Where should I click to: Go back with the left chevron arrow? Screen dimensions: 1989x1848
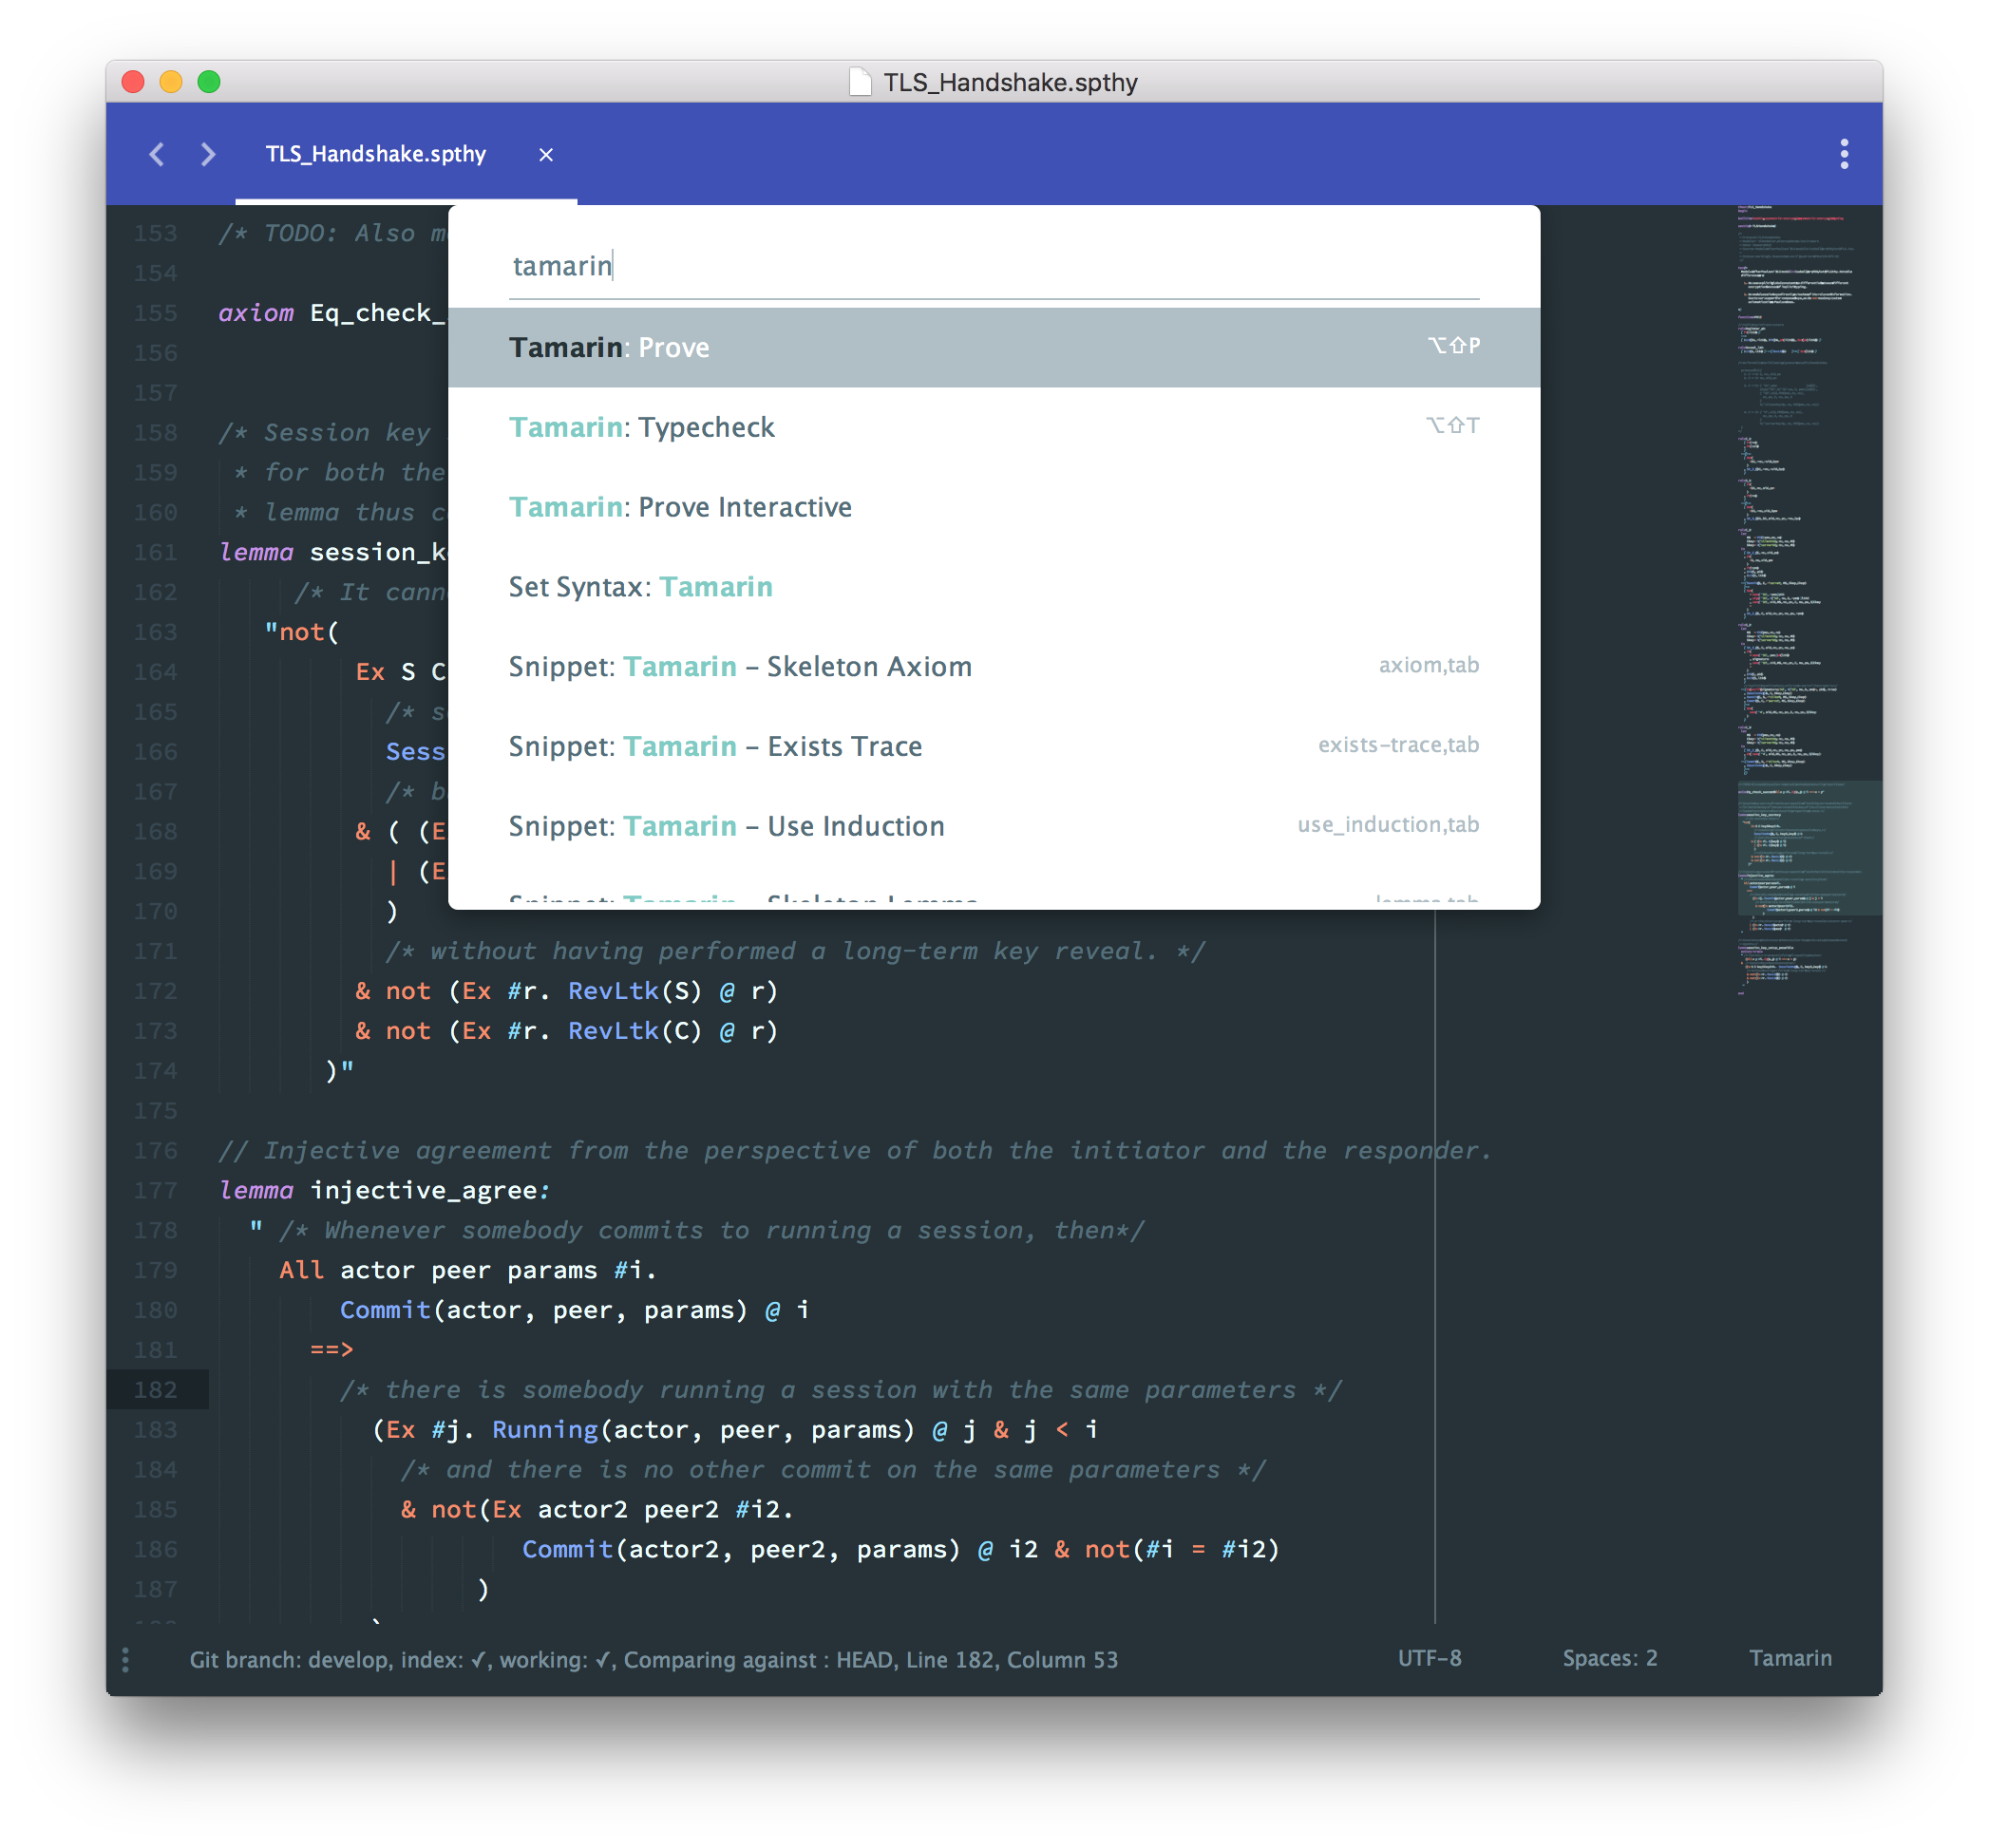(156, 154)
